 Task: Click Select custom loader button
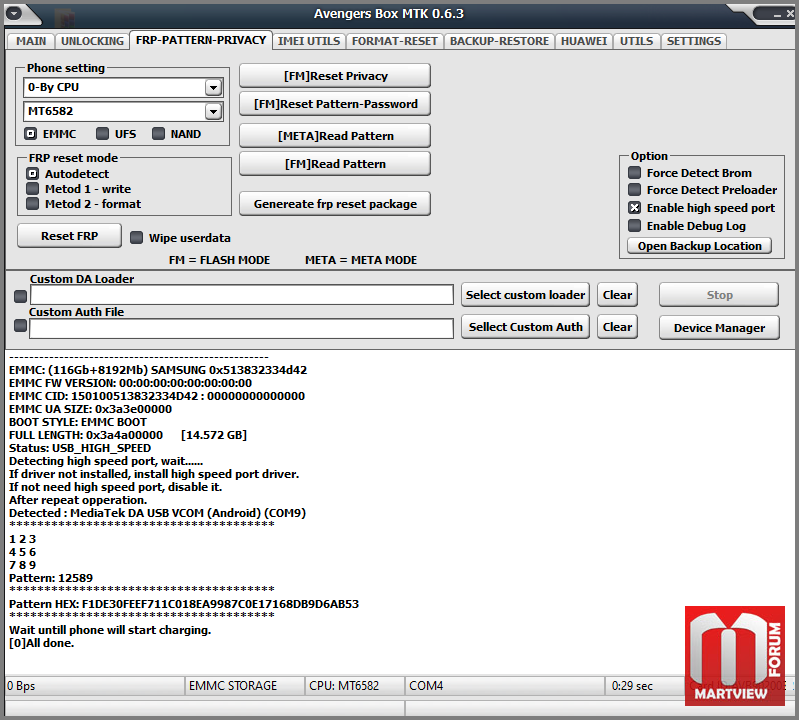525,295
